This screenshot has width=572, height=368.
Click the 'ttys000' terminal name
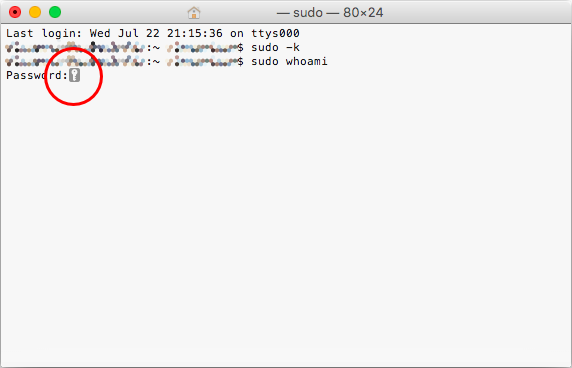click(x=275, y=33)
